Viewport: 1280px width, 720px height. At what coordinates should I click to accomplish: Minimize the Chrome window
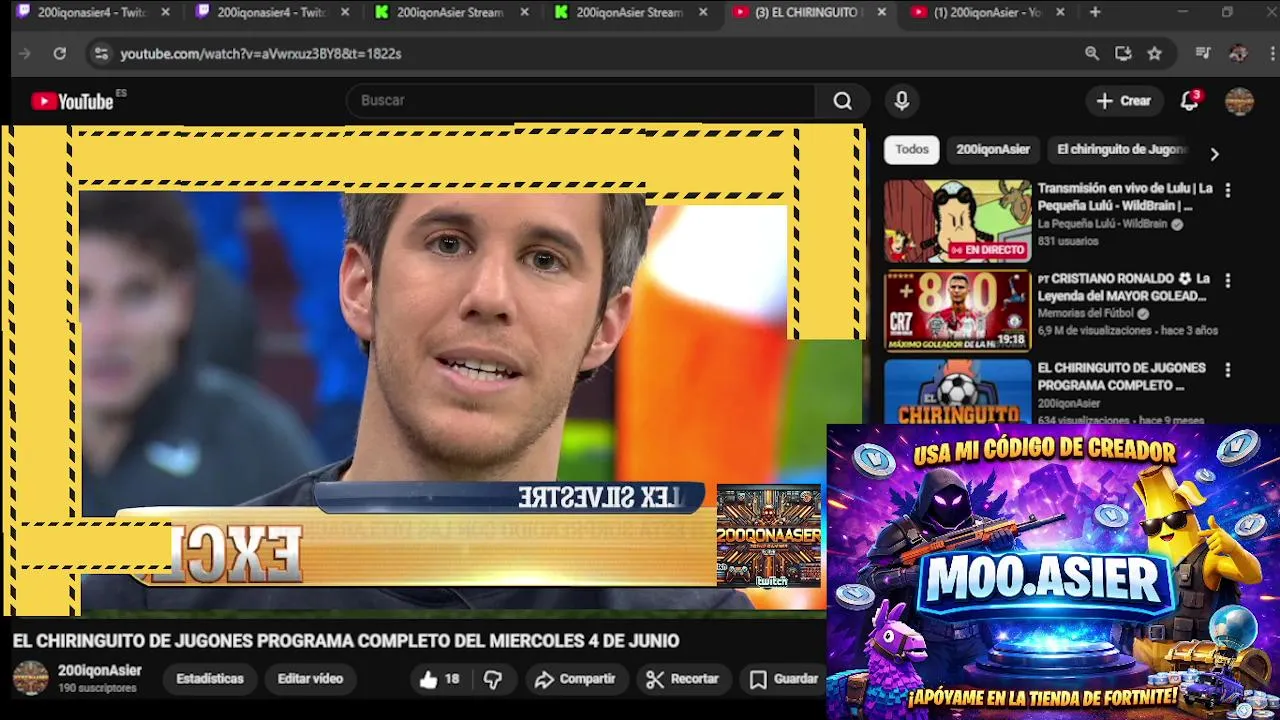click(1182, 12)
